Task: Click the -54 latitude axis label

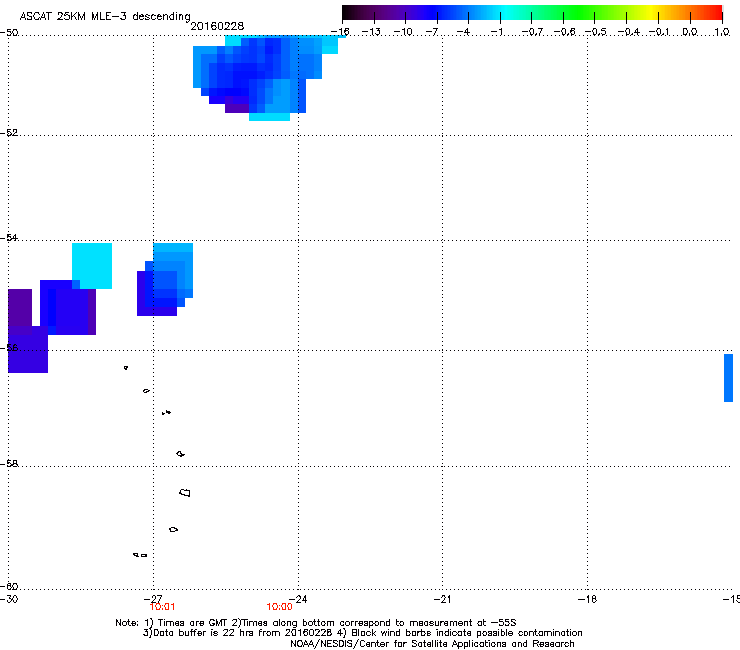Action: click(9, 237)
